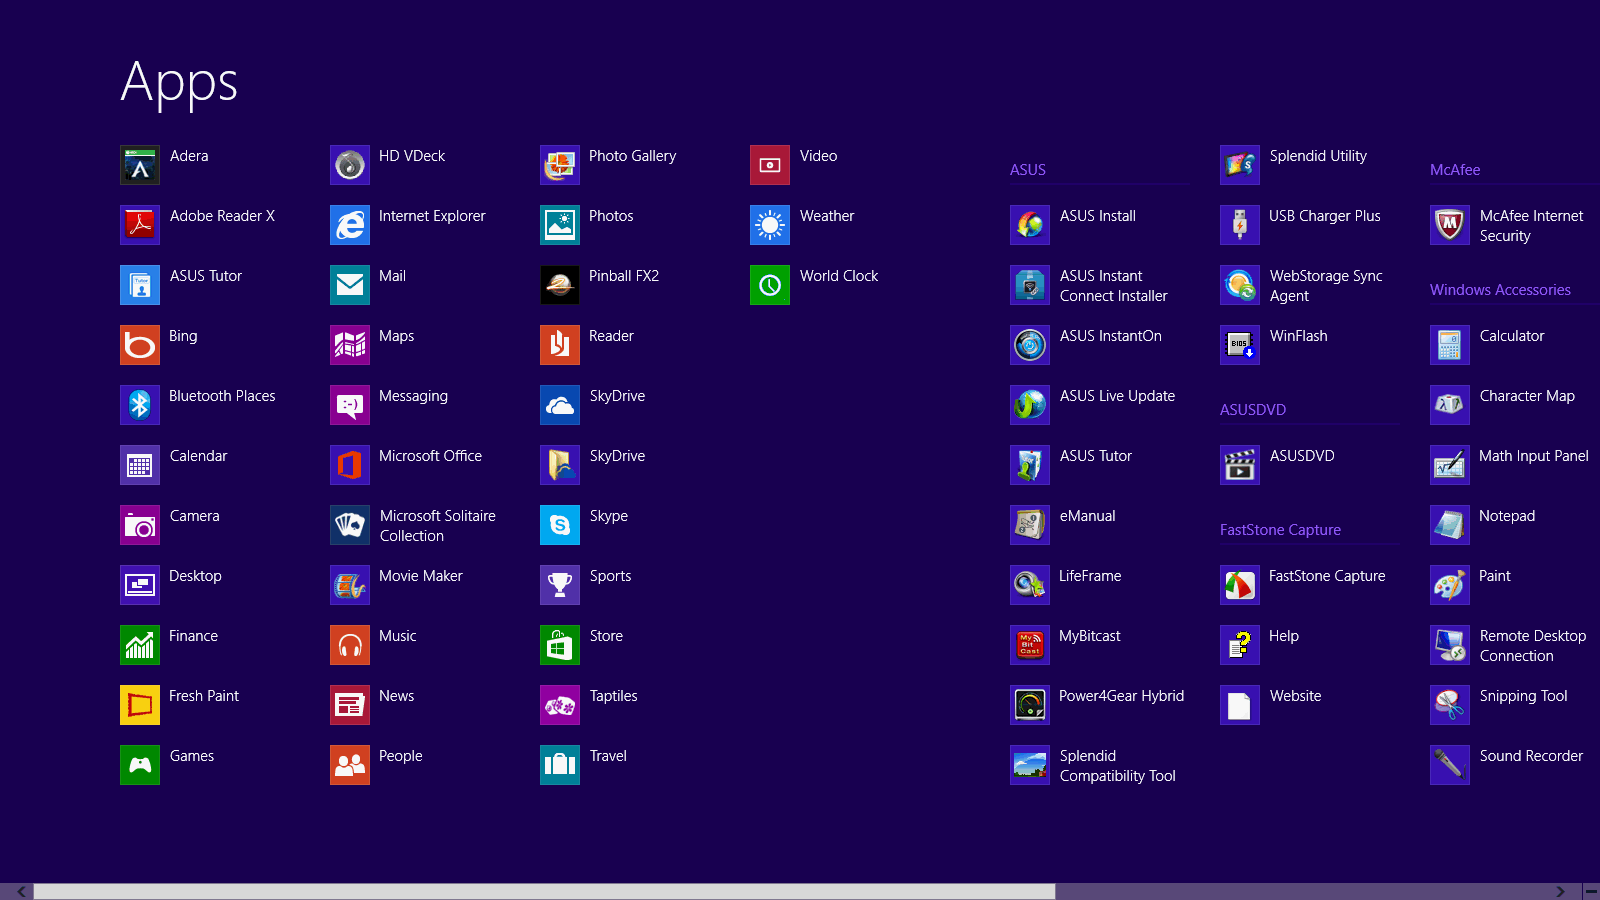
Task: Launch ASUS Install icon
Action: coord(1030,225)
